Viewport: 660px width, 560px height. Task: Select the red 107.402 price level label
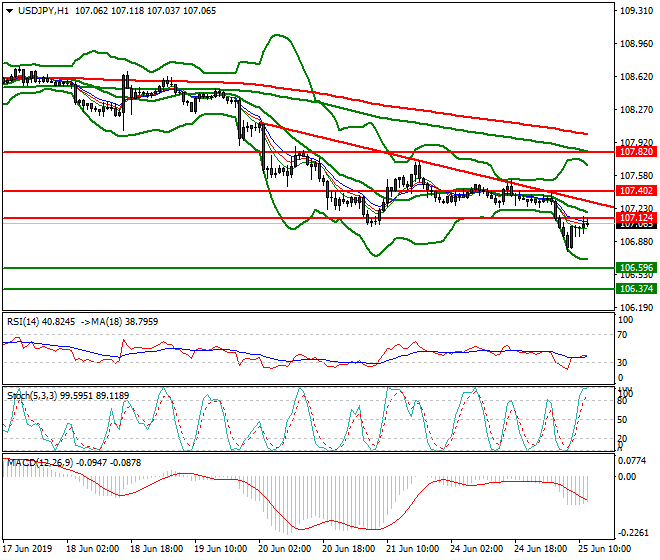tap(636, 191)
